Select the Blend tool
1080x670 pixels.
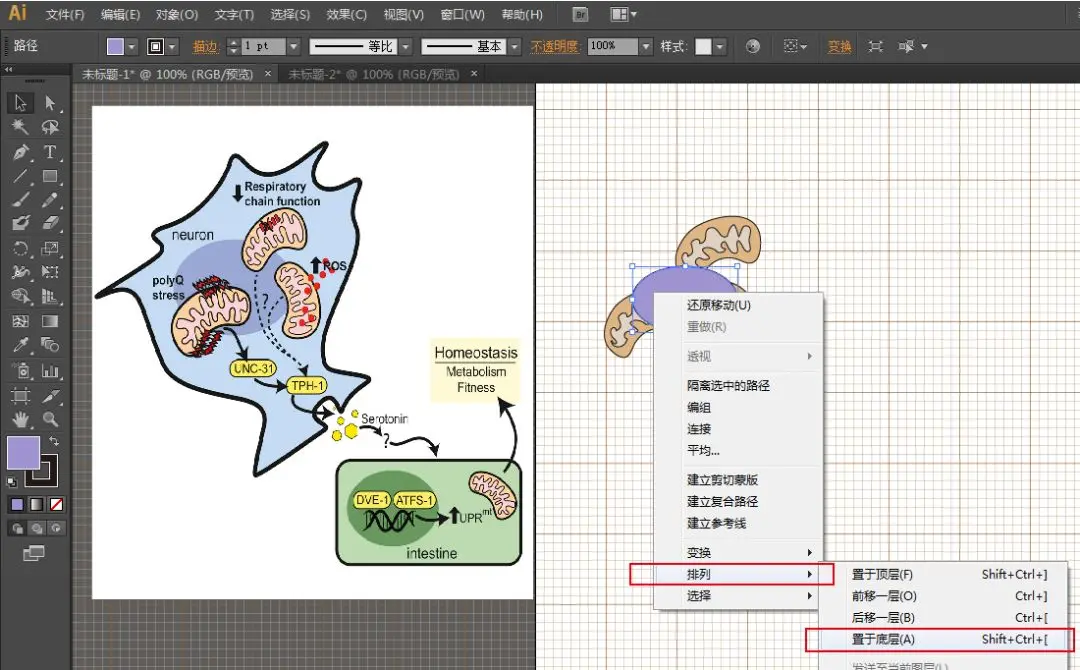(x=50, y=345)
